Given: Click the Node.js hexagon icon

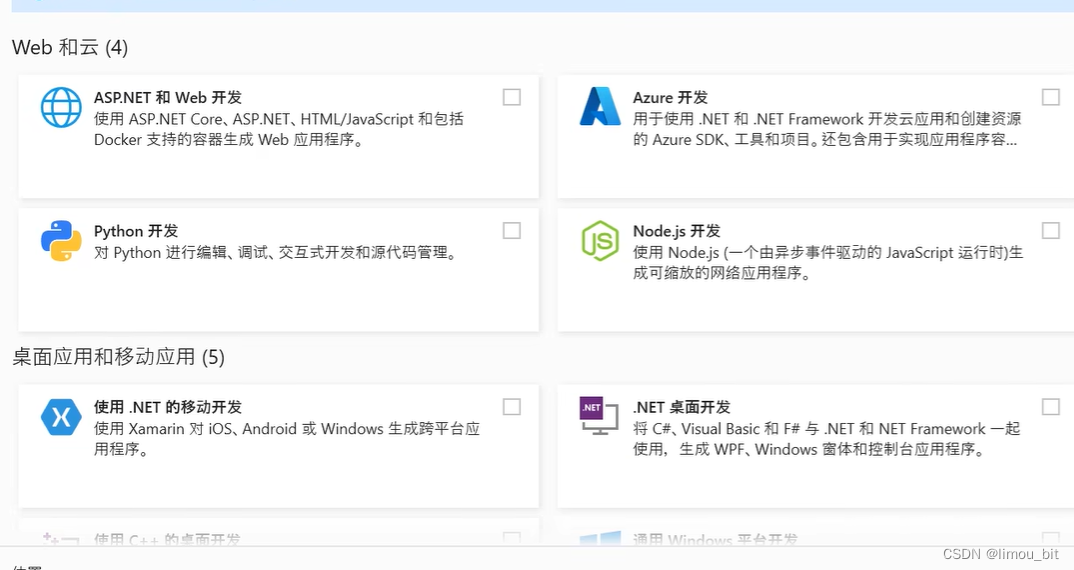Looking at the screenshot, I should tap(600, 241).
